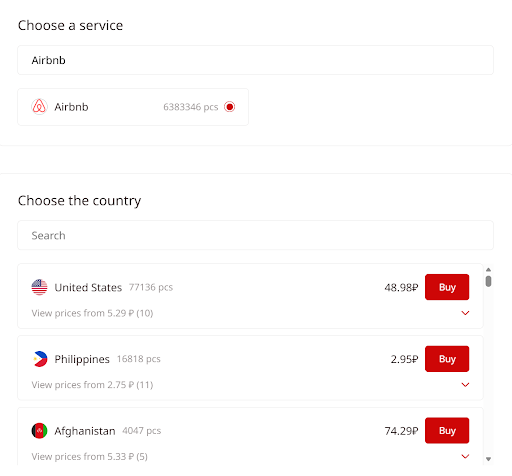Image resolution: width=512 pixels, height=476 pixels.
Task: Click the Philippines flag icon
Action: tap(39, 359)
